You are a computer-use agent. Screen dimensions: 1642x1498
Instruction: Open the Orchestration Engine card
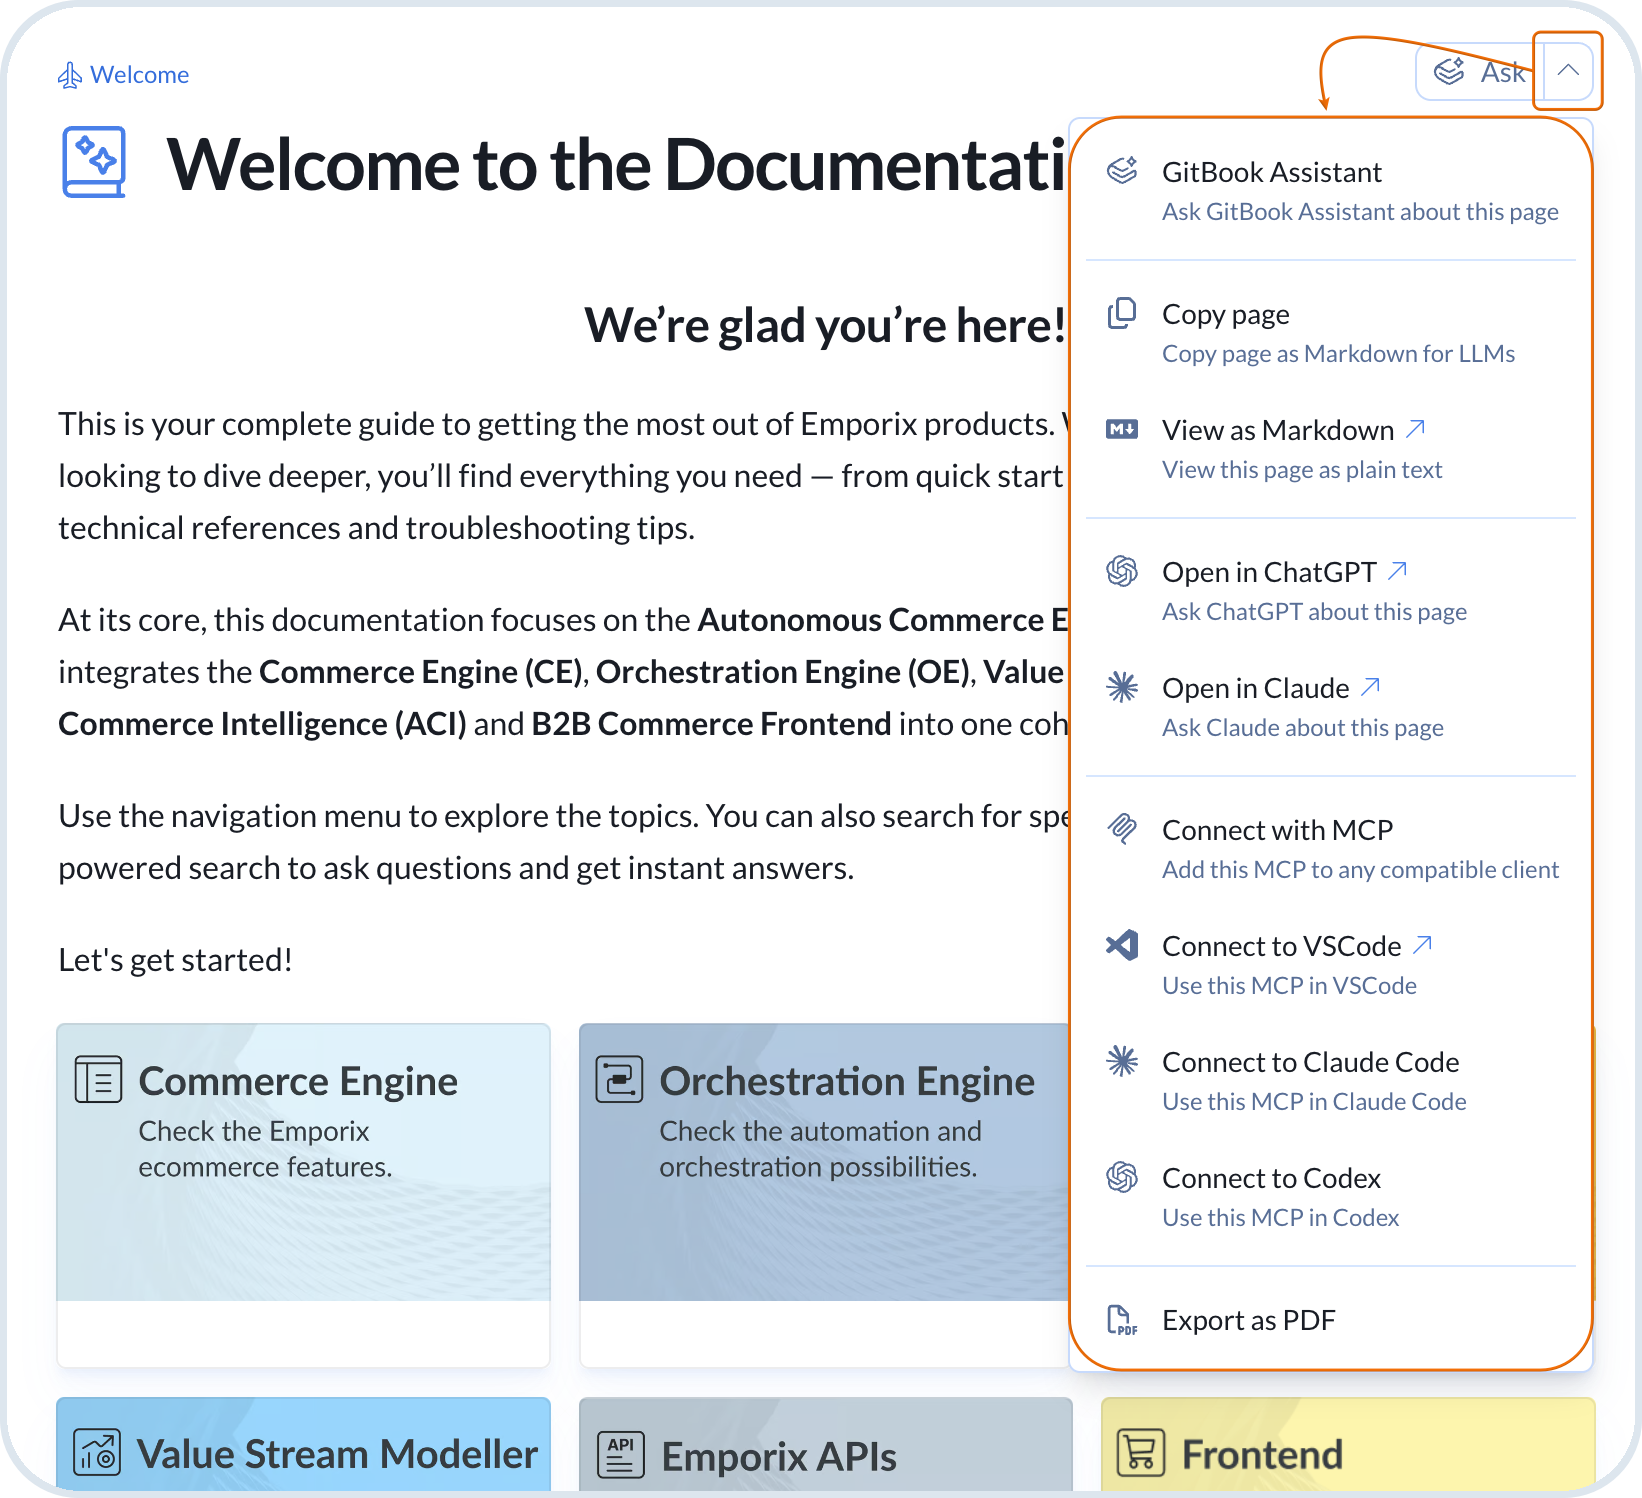(824, 1195)
